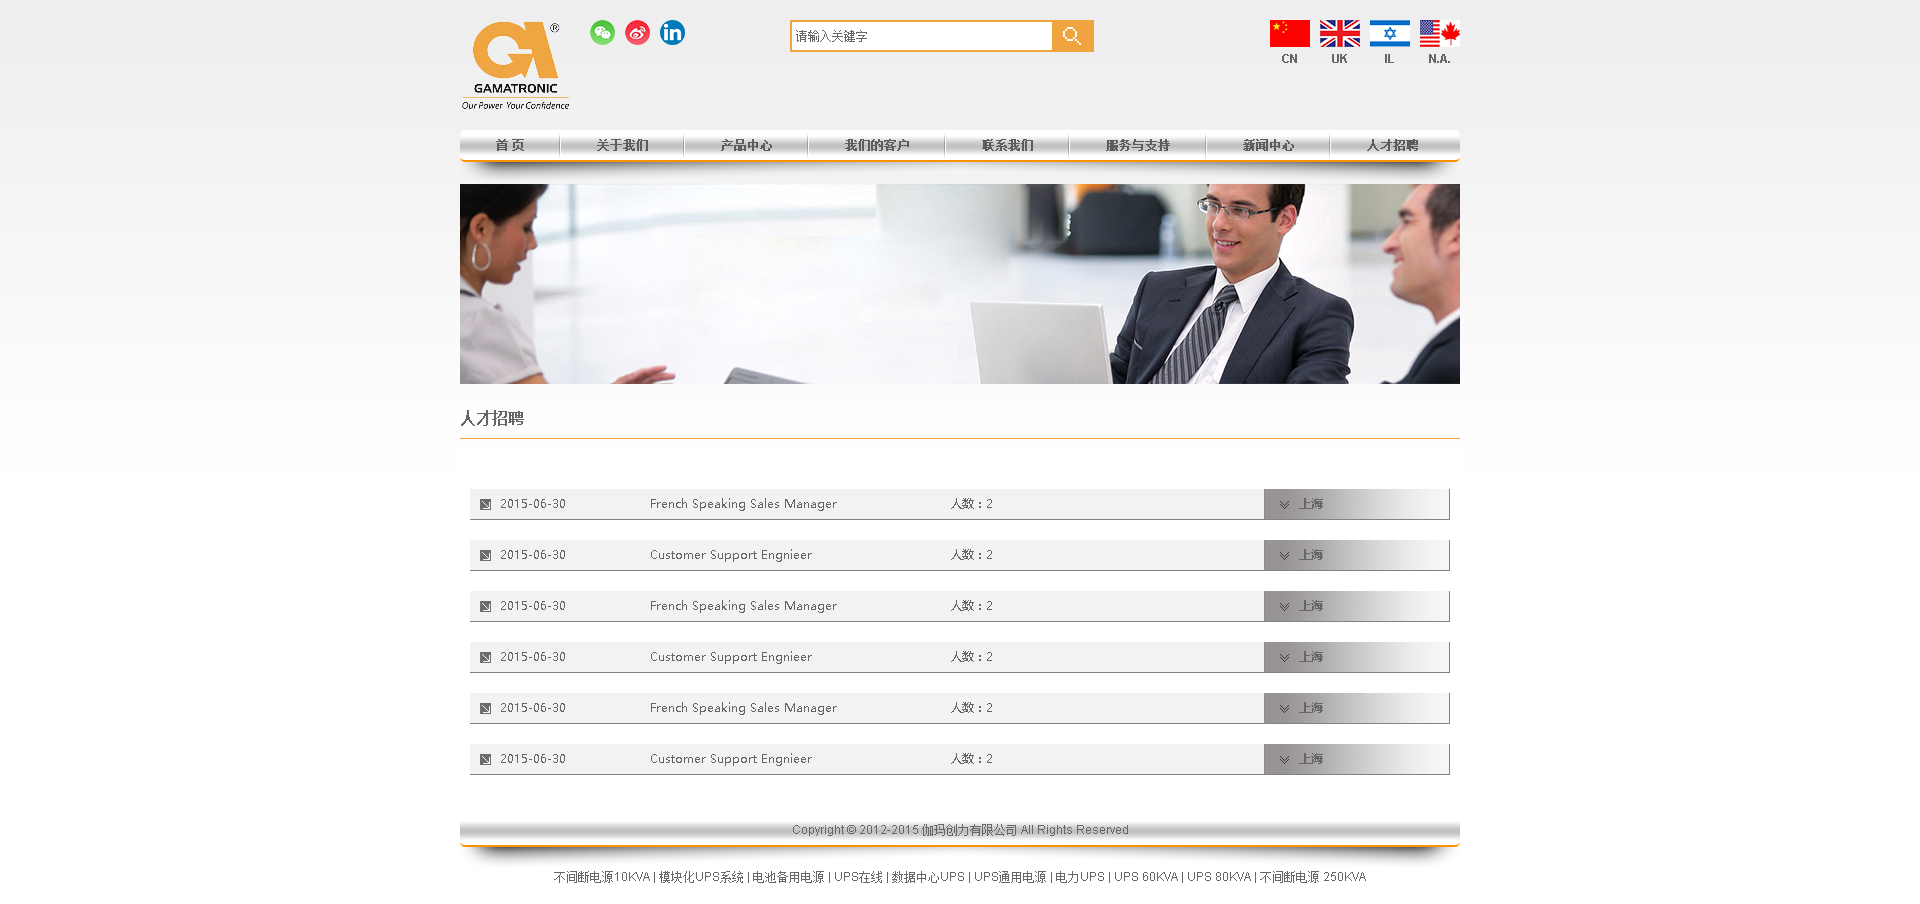
Task: Select the N.A. USA/Canada flag
Action: pos(1439,34)
